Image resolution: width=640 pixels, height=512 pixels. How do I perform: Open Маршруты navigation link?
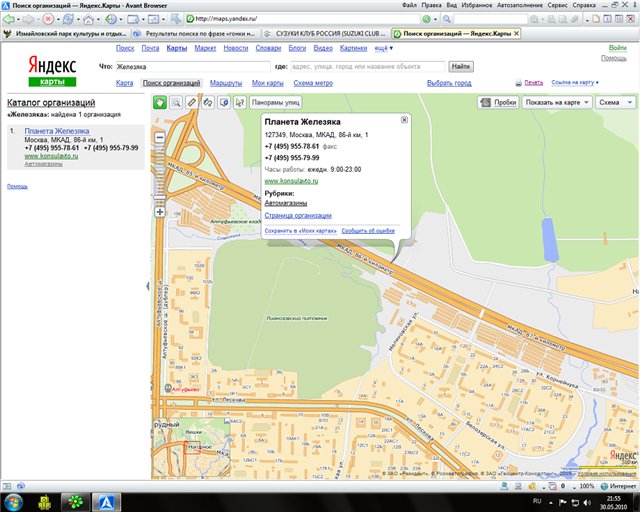point(226,83)
